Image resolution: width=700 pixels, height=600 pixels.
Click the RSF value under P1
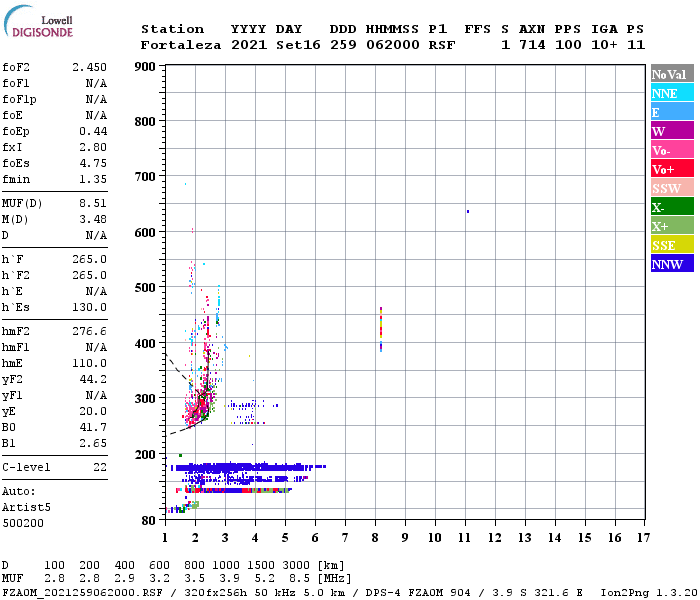tap(442, 45)
